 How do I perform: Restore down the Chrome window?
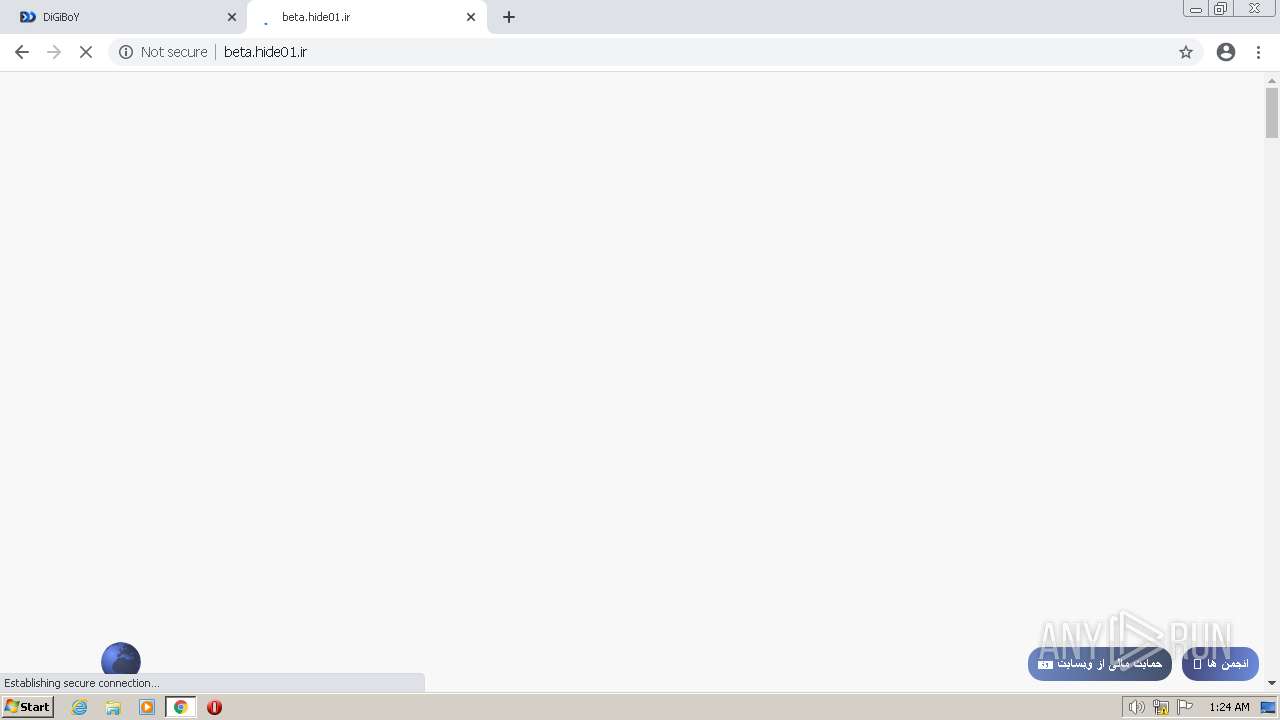point(1221,9)
